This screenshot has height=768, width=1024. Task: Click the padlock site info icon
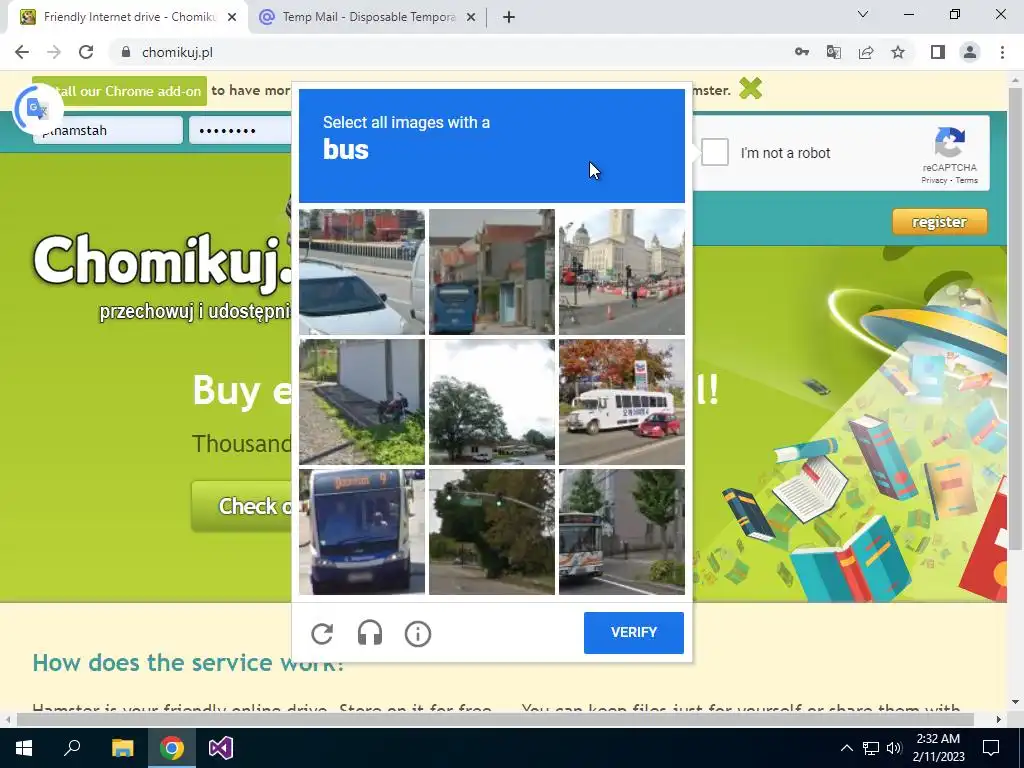click(x=126, y=52)
